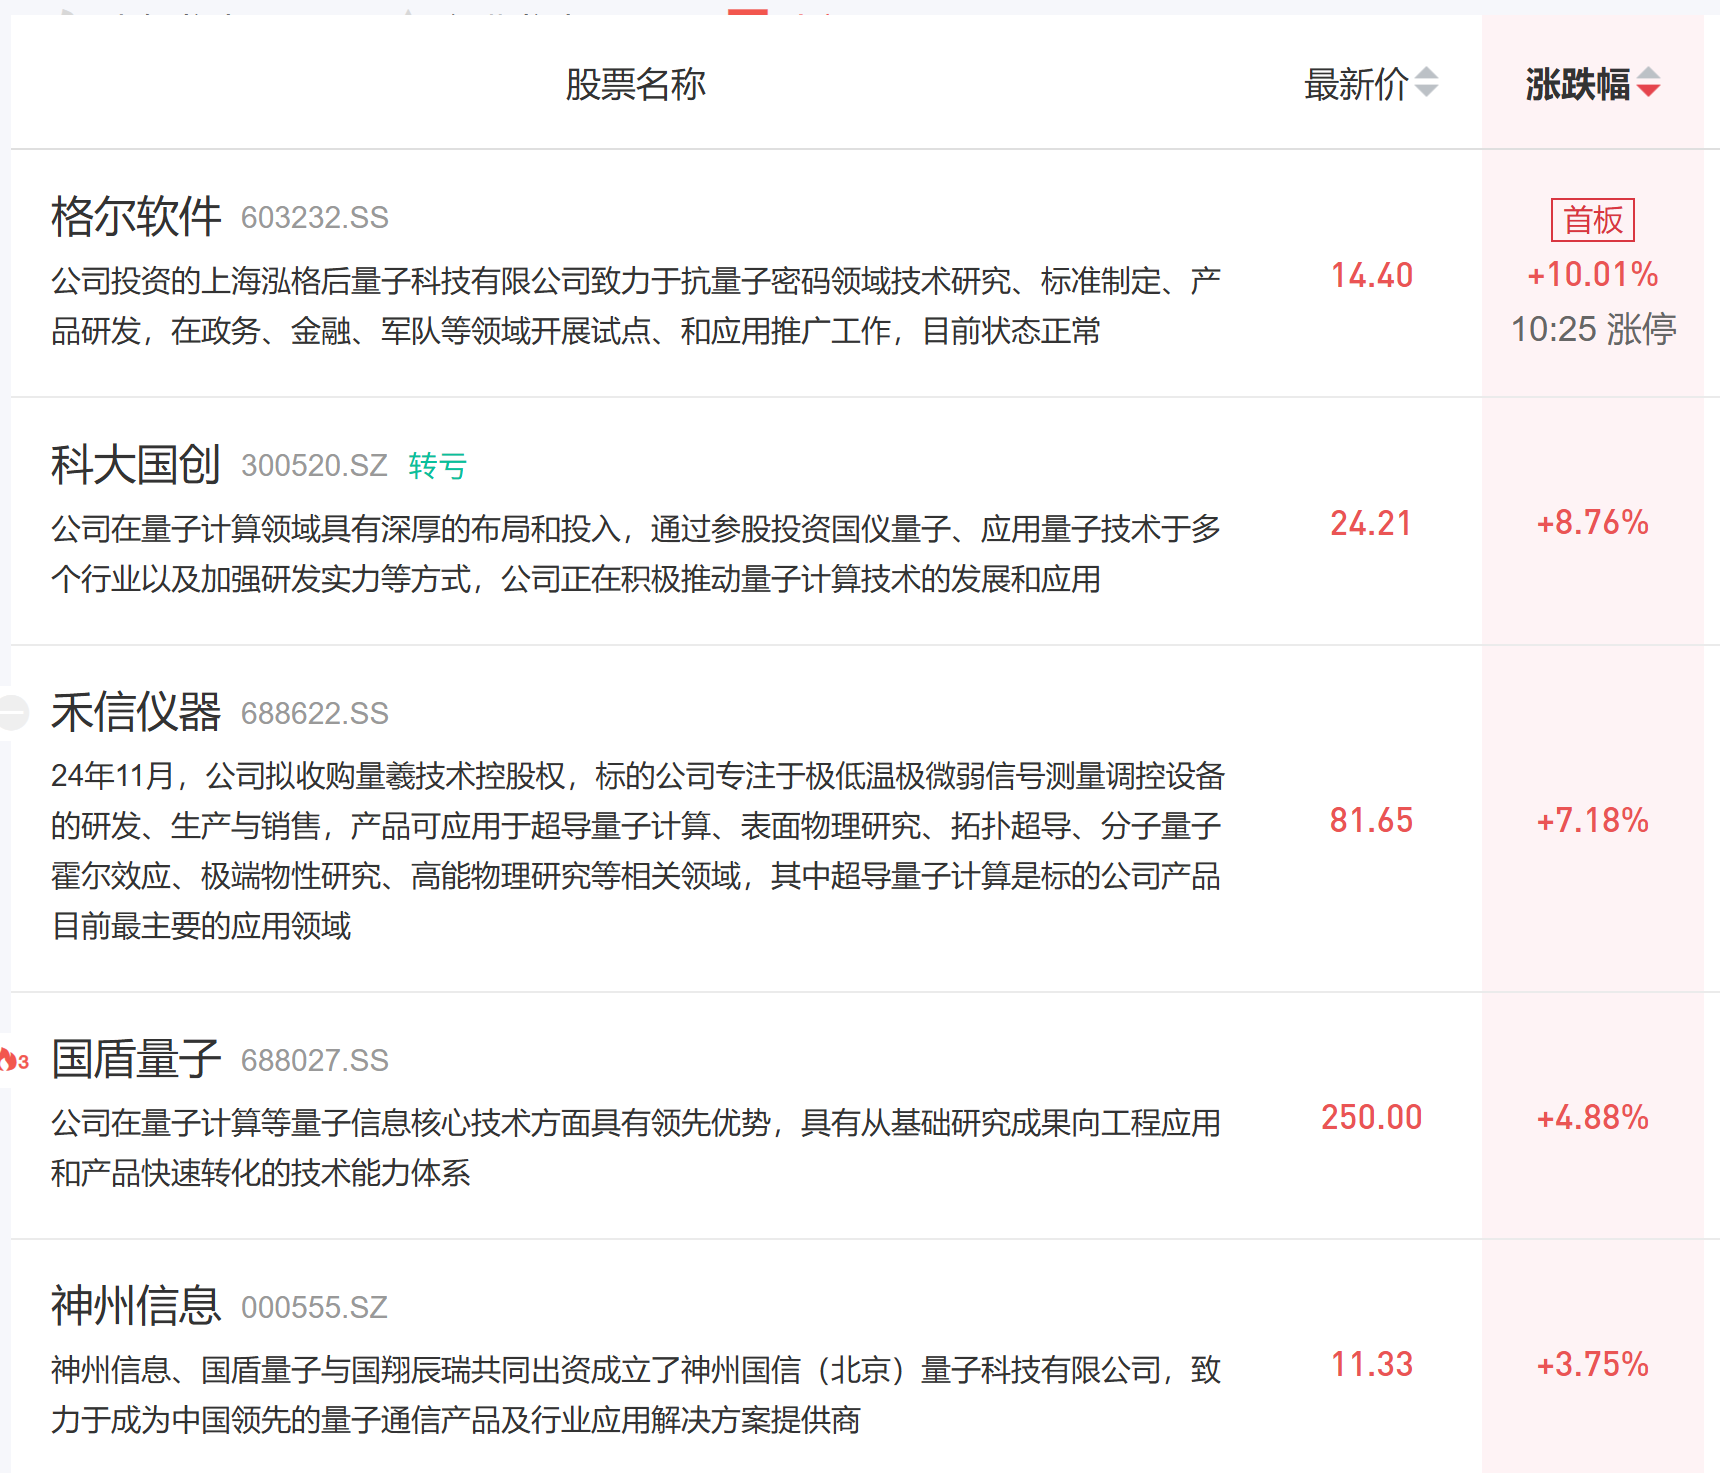The height and width of the screenshot is (1473, 1720).
Task: Click the 最新价 header label
Action: [x=1357, y=84]
